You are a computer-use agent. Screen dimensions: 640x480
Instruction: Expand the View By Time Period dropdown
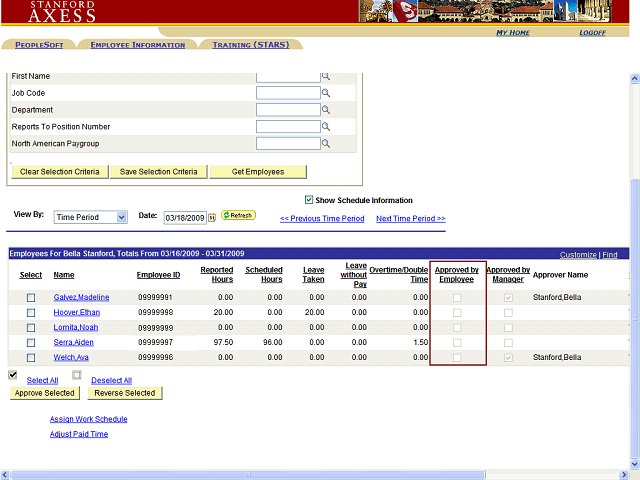pyautogui.click(x=122, y=217)
